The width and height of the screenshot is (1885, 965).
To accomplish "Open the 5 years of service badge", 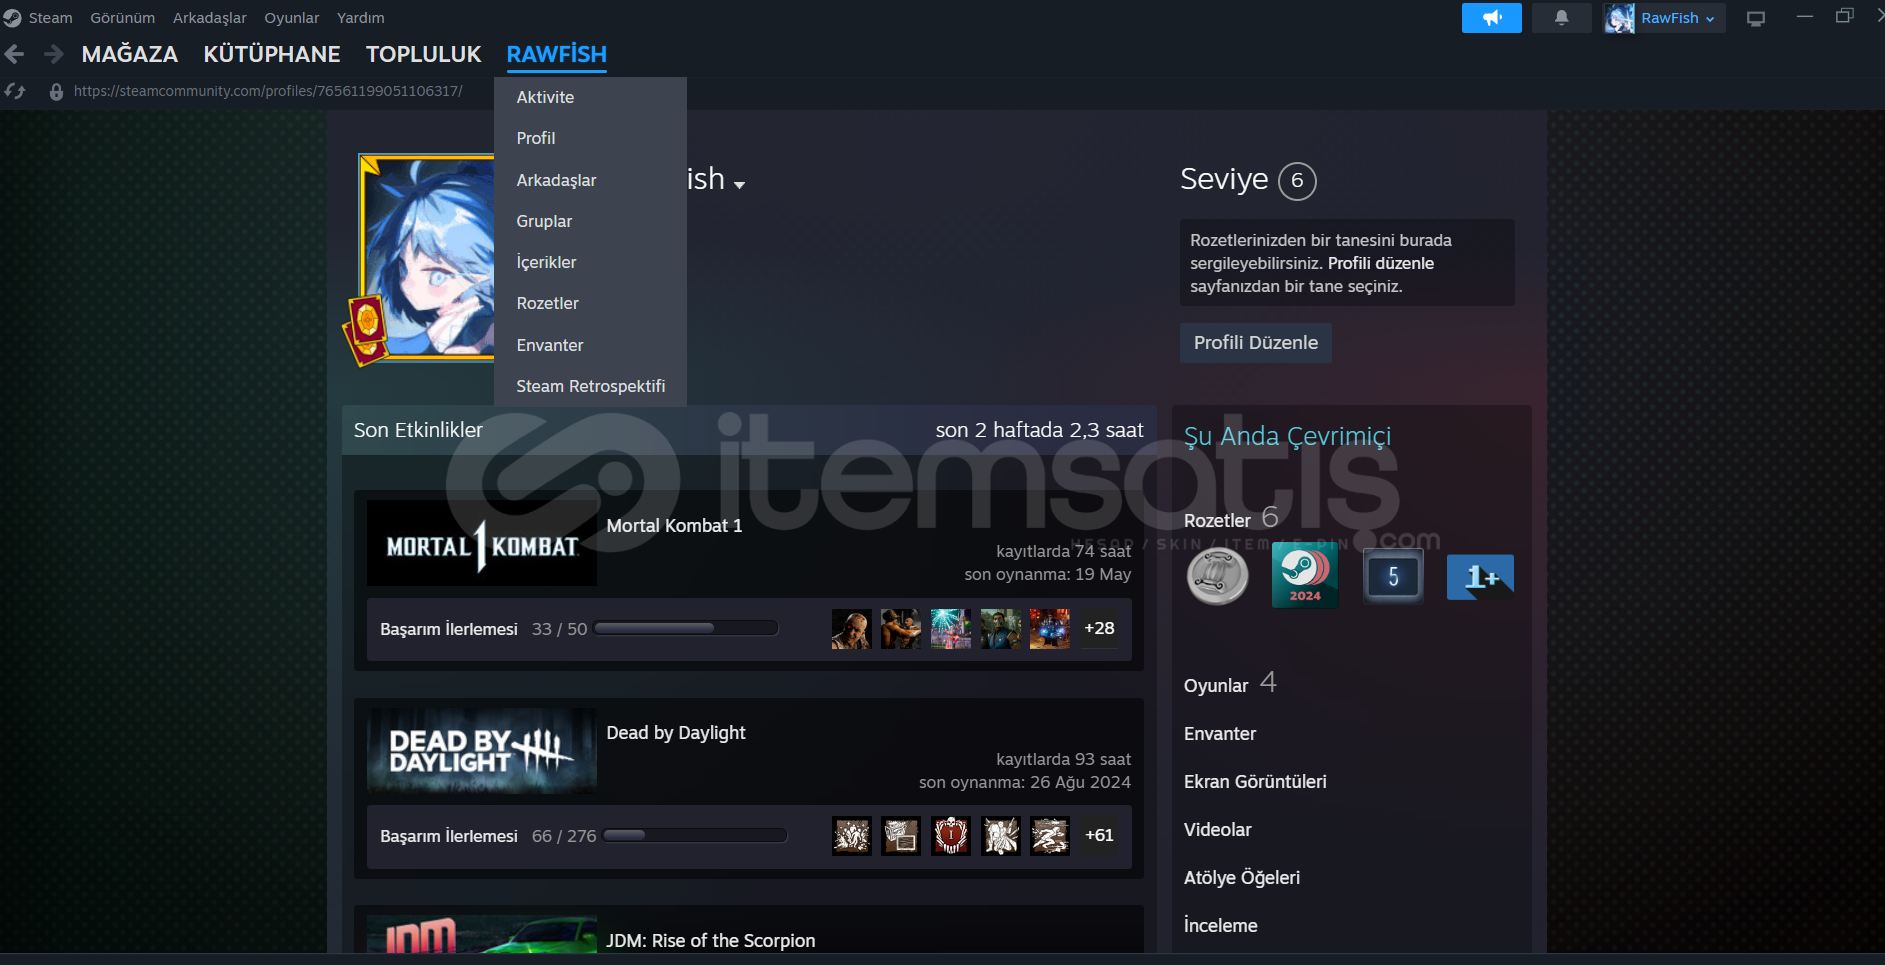I will click(x=1393, y=576).
